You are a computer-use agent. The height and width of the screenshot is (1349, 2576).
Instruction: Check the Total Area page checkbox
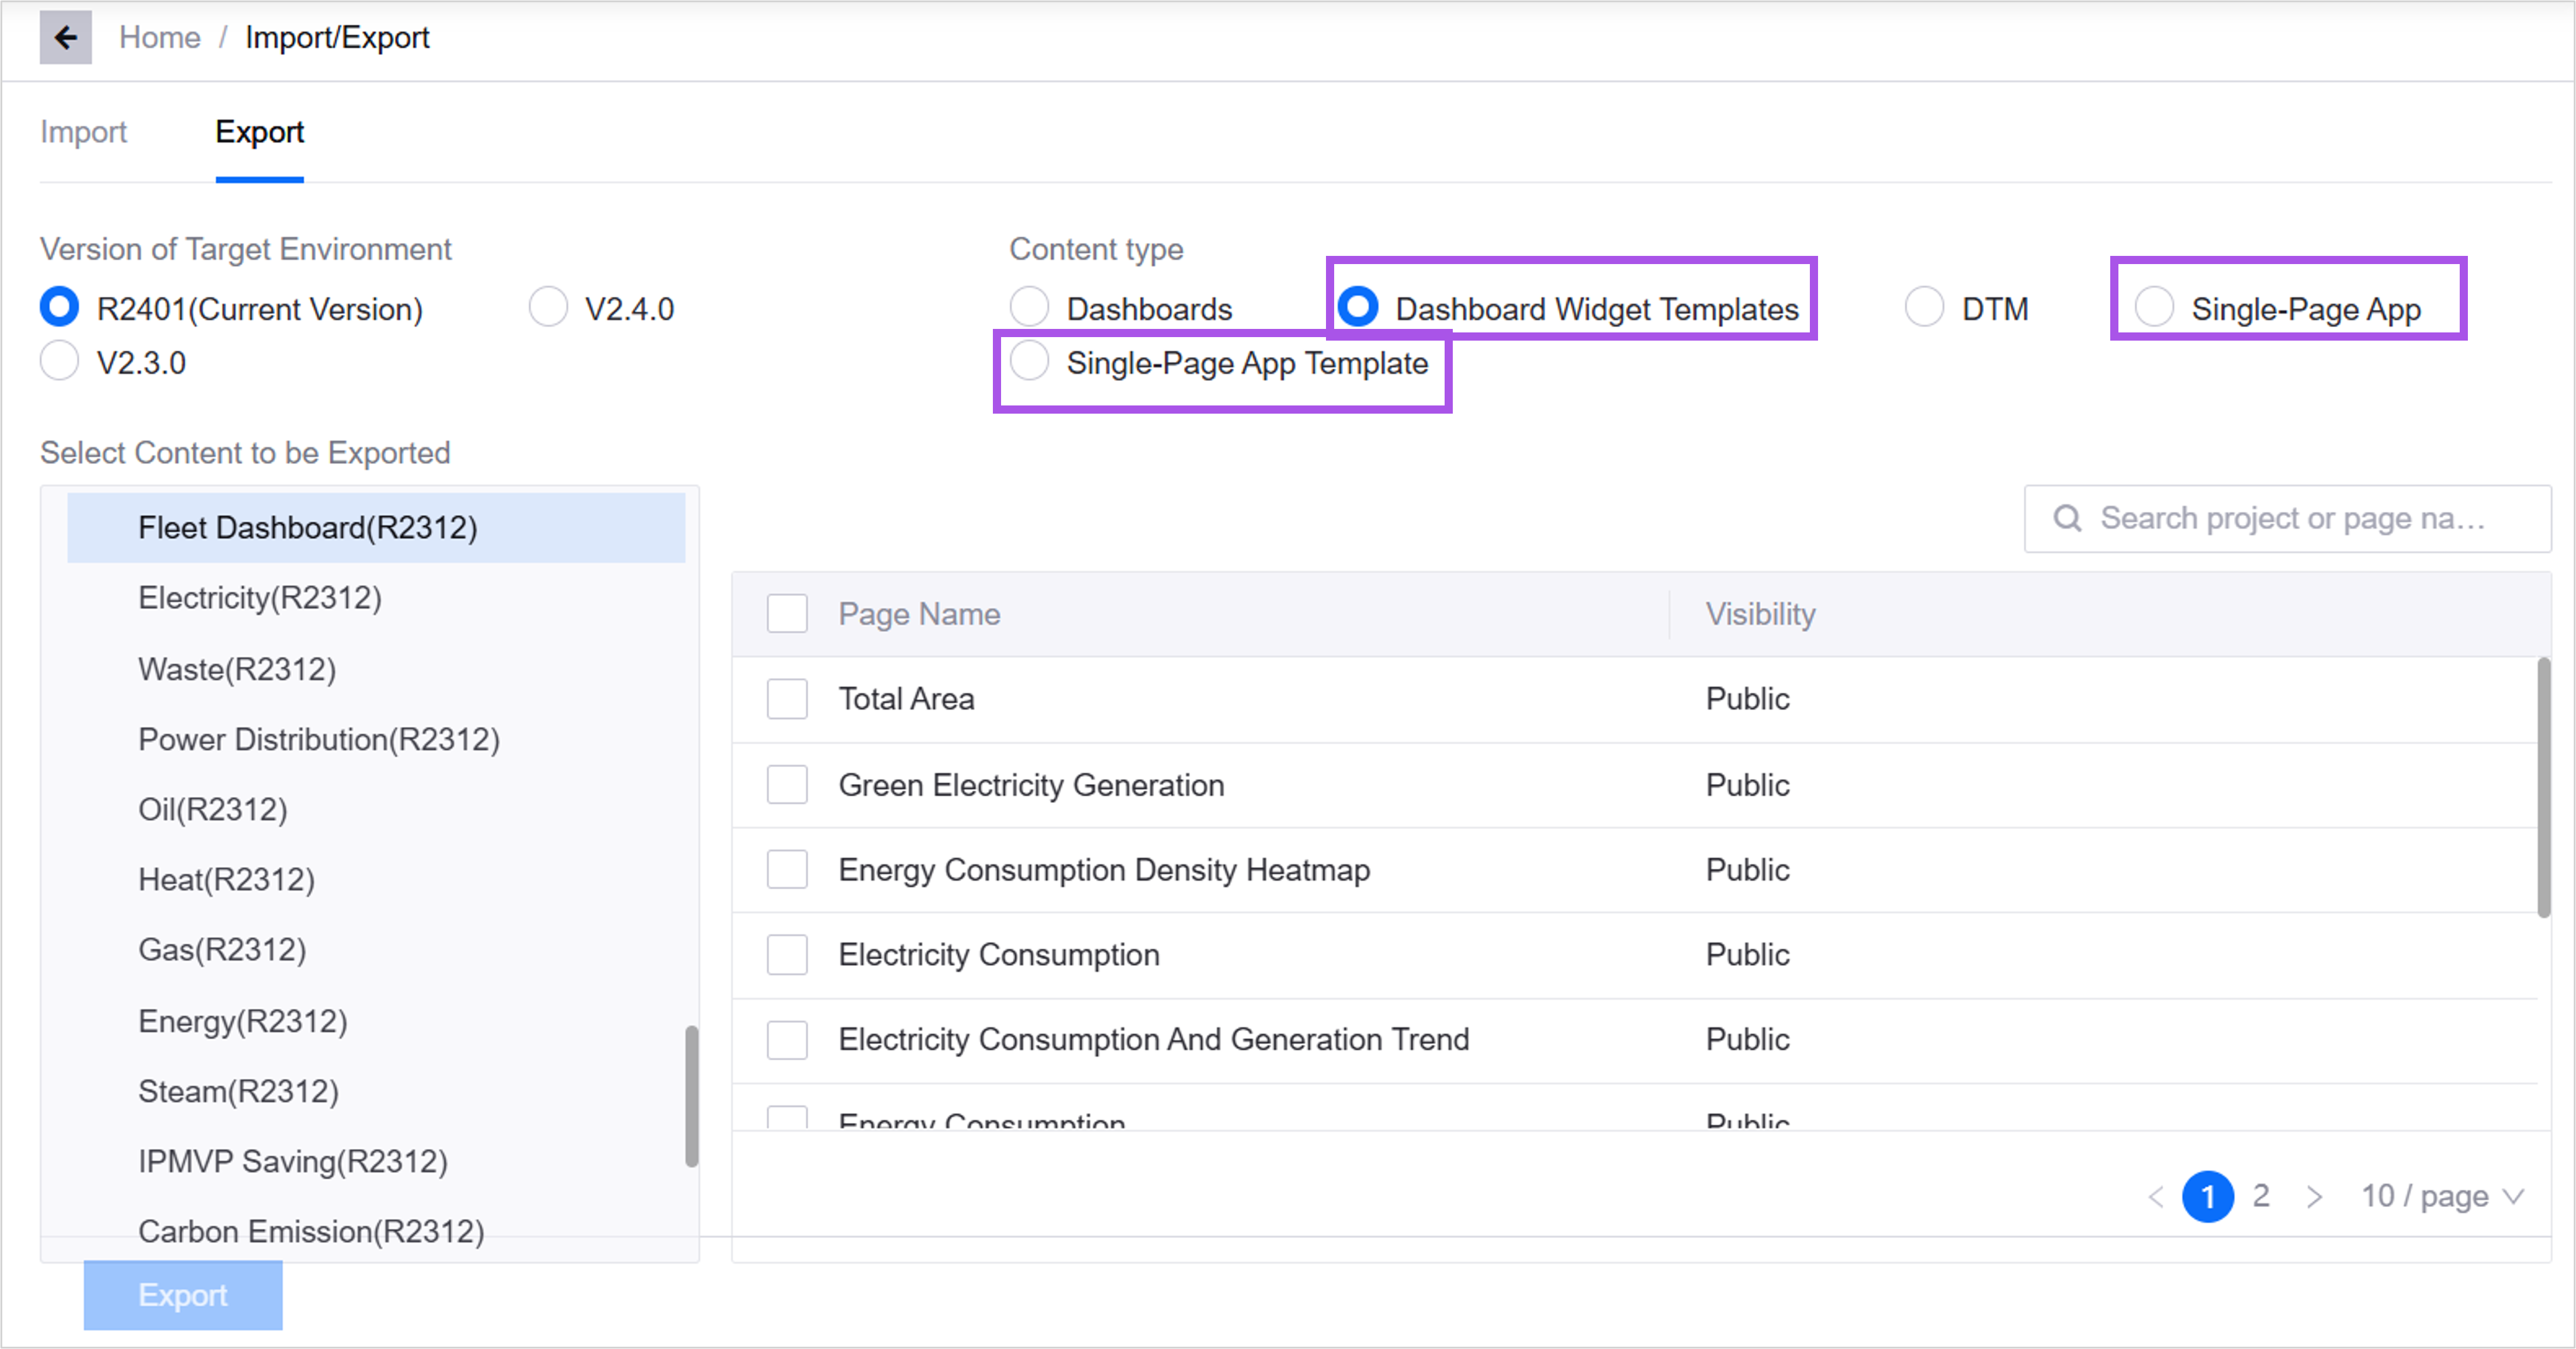pyautogui.click(x=787, y=699)
